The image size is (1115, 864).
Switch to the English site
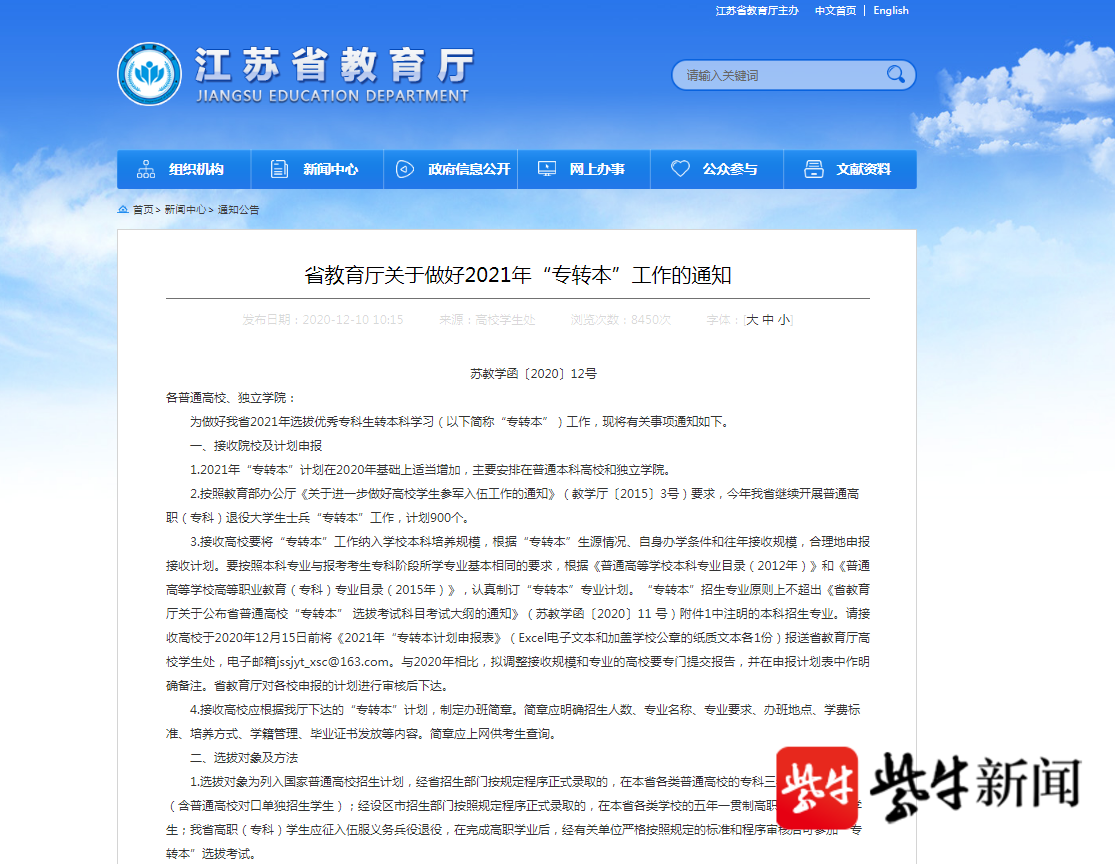tap(890, 11)
